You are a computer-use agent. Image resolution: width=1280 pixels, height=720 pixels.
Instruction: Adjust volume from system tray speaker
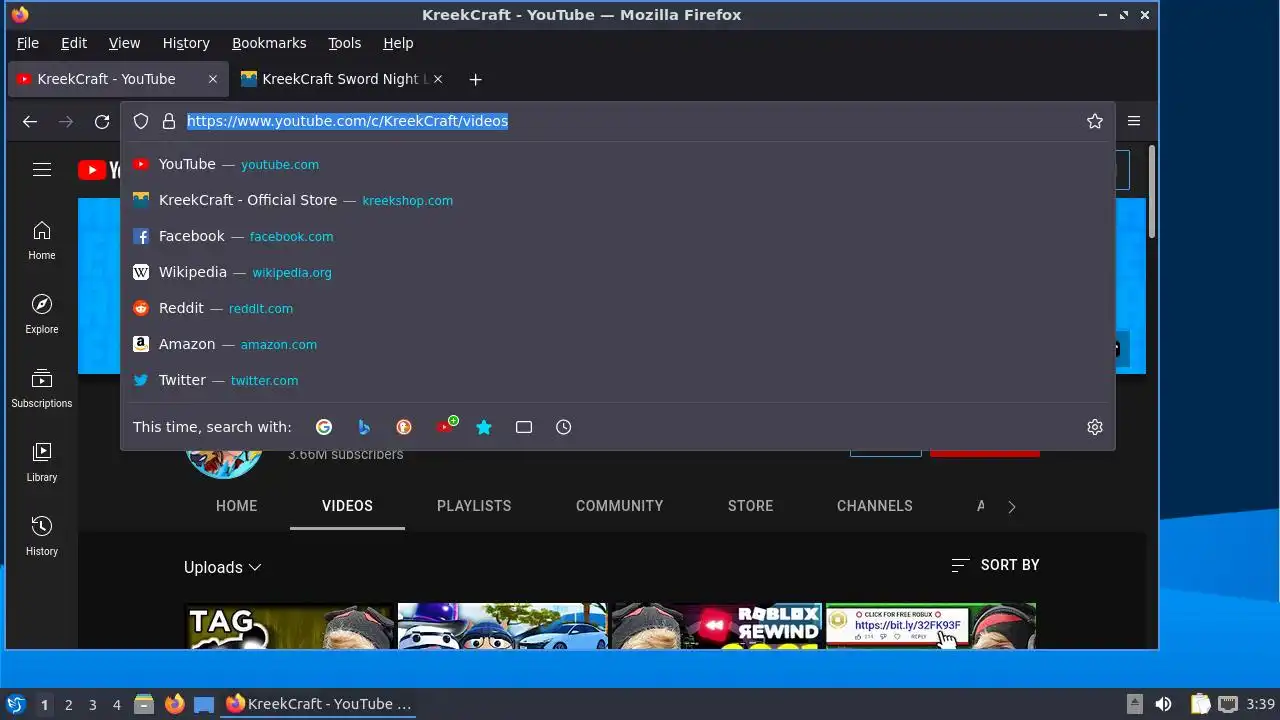click(x=1163, y=704)
